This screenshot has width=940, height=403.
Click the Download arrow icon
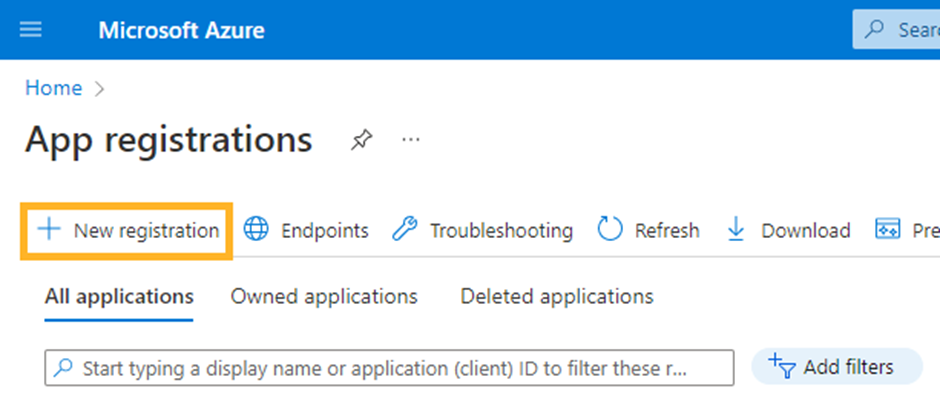(737, 230)
